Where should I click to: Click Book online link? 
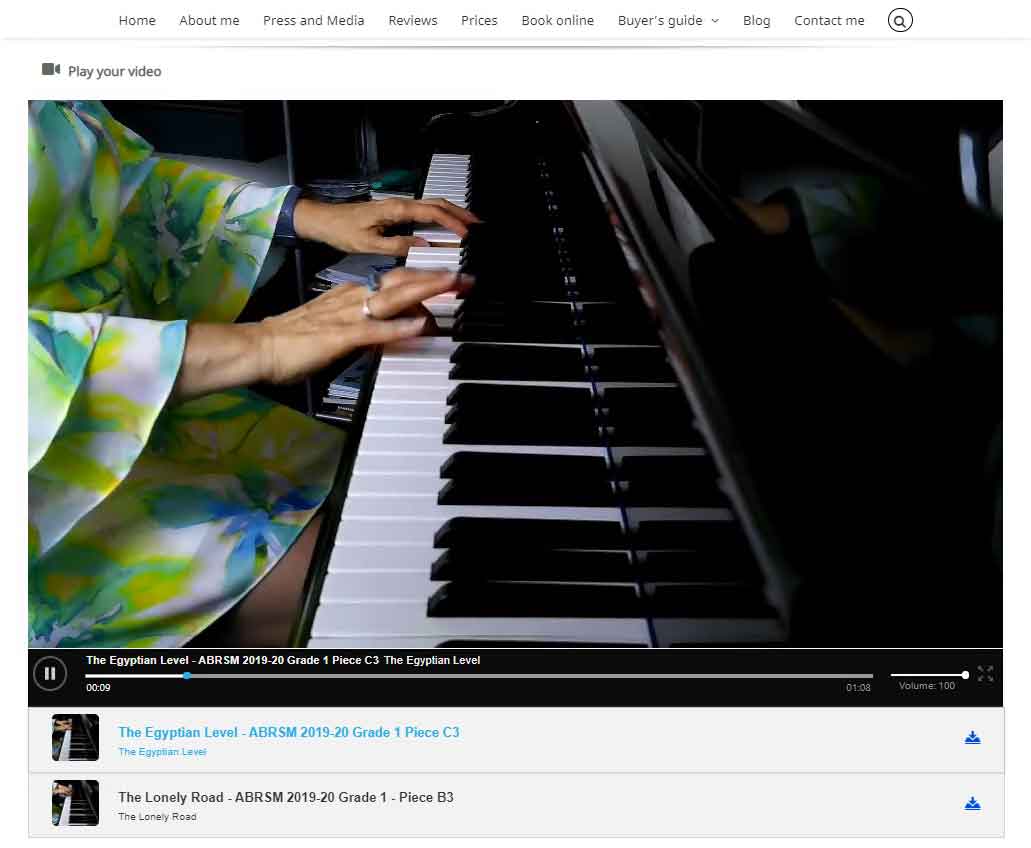[557, 20]
